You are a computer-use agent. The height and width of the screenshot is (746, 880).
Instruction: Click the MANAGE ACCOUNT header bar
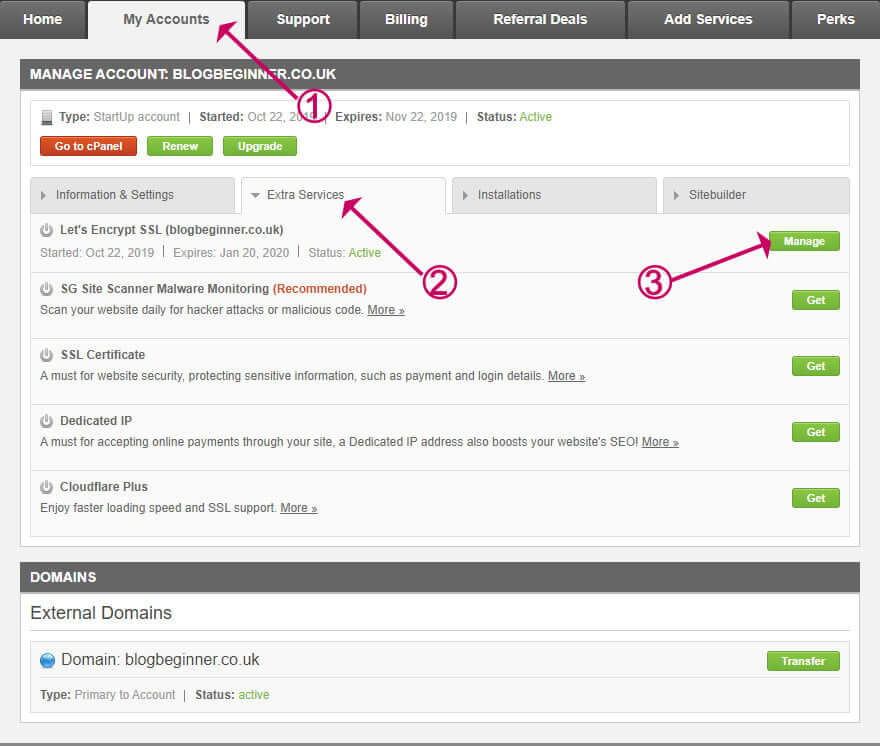coord(440,75)
